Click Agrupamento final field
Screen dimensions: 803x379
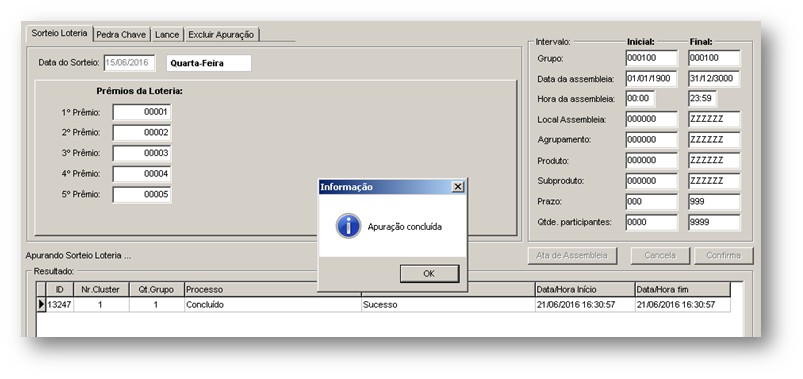[x=714, y=139]
